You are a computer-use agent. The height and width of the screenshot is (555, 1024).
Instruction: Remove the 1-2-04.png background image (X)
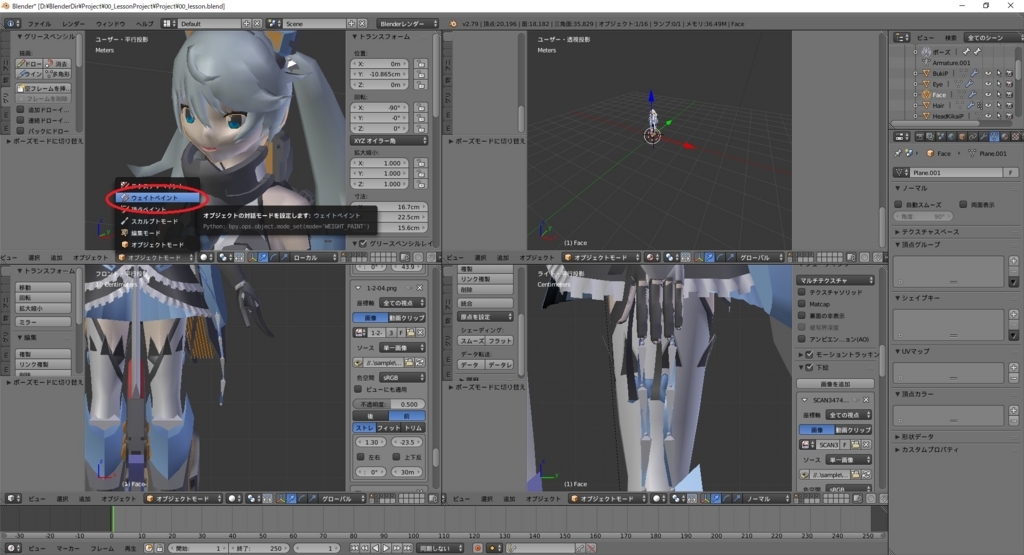pos(419,288)
